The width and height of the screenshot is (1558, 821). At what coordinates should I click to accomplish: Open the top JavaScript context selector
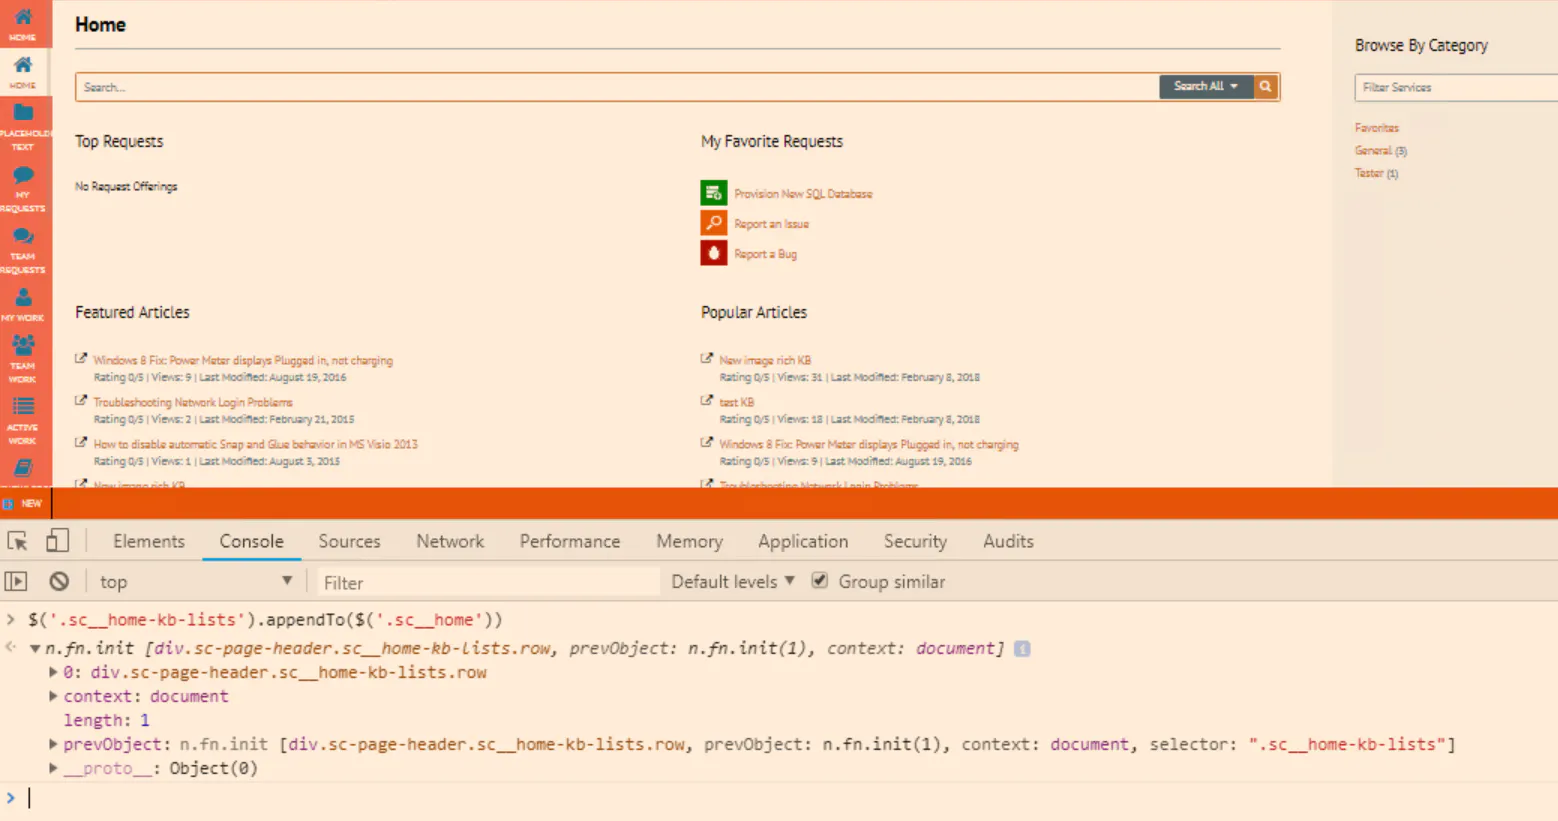pos(195,582)
